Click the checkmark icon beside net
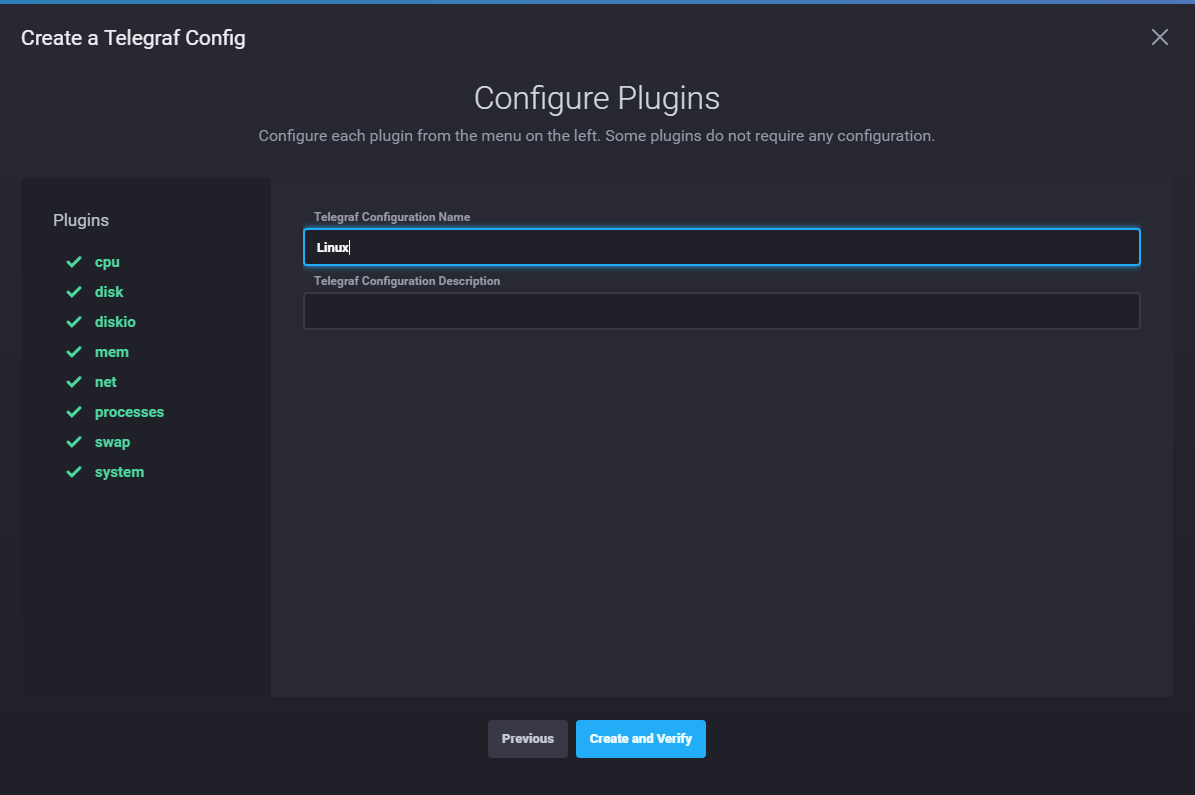Screen dimensions: 1195x795 74,382
